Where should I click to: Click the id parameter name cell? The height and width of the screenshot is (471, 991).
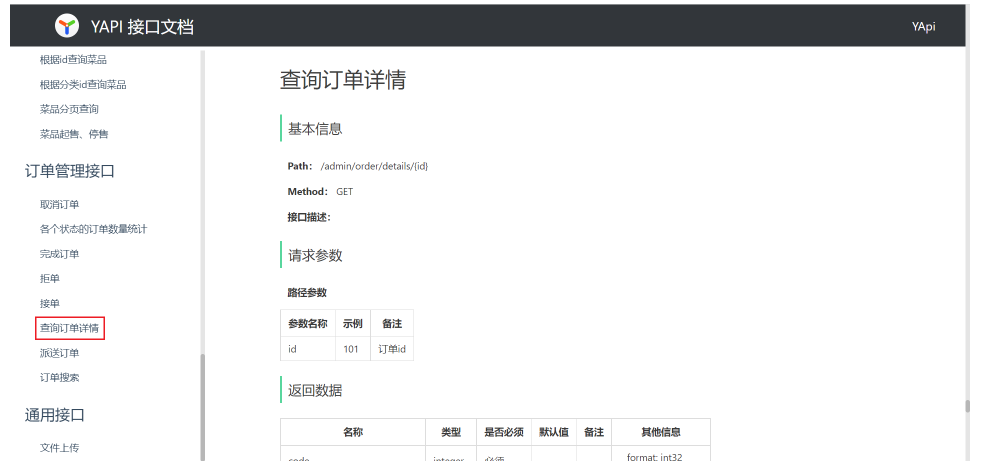click(x=308, y=349)
